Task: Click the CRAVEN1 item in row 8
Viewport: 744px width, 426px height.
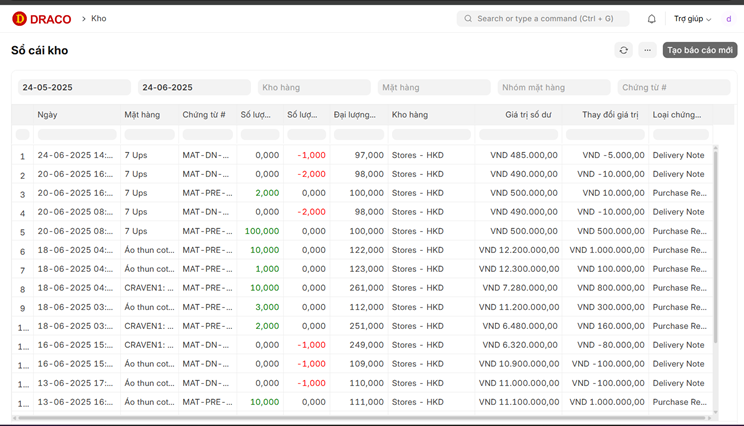Action: coord(149,288)
